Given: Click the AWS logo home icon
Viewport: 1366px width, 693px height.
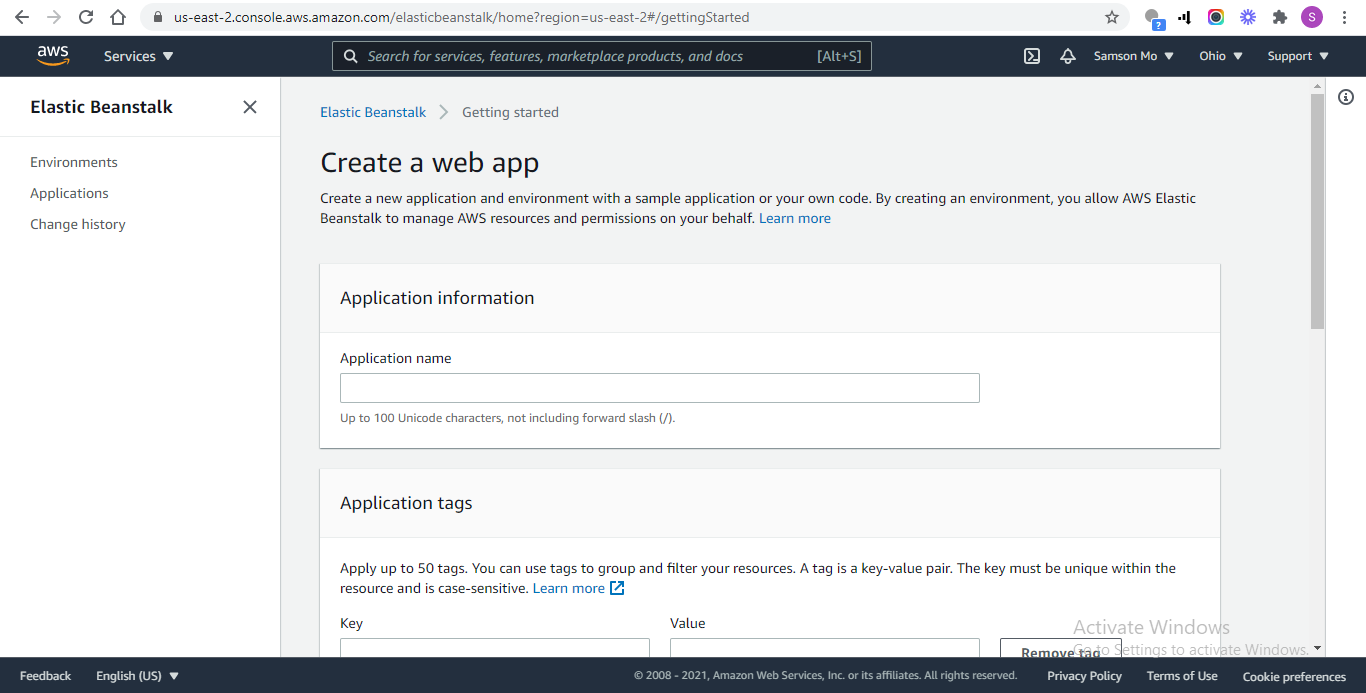Looking at the screenshot, I should tap(53, 56).
